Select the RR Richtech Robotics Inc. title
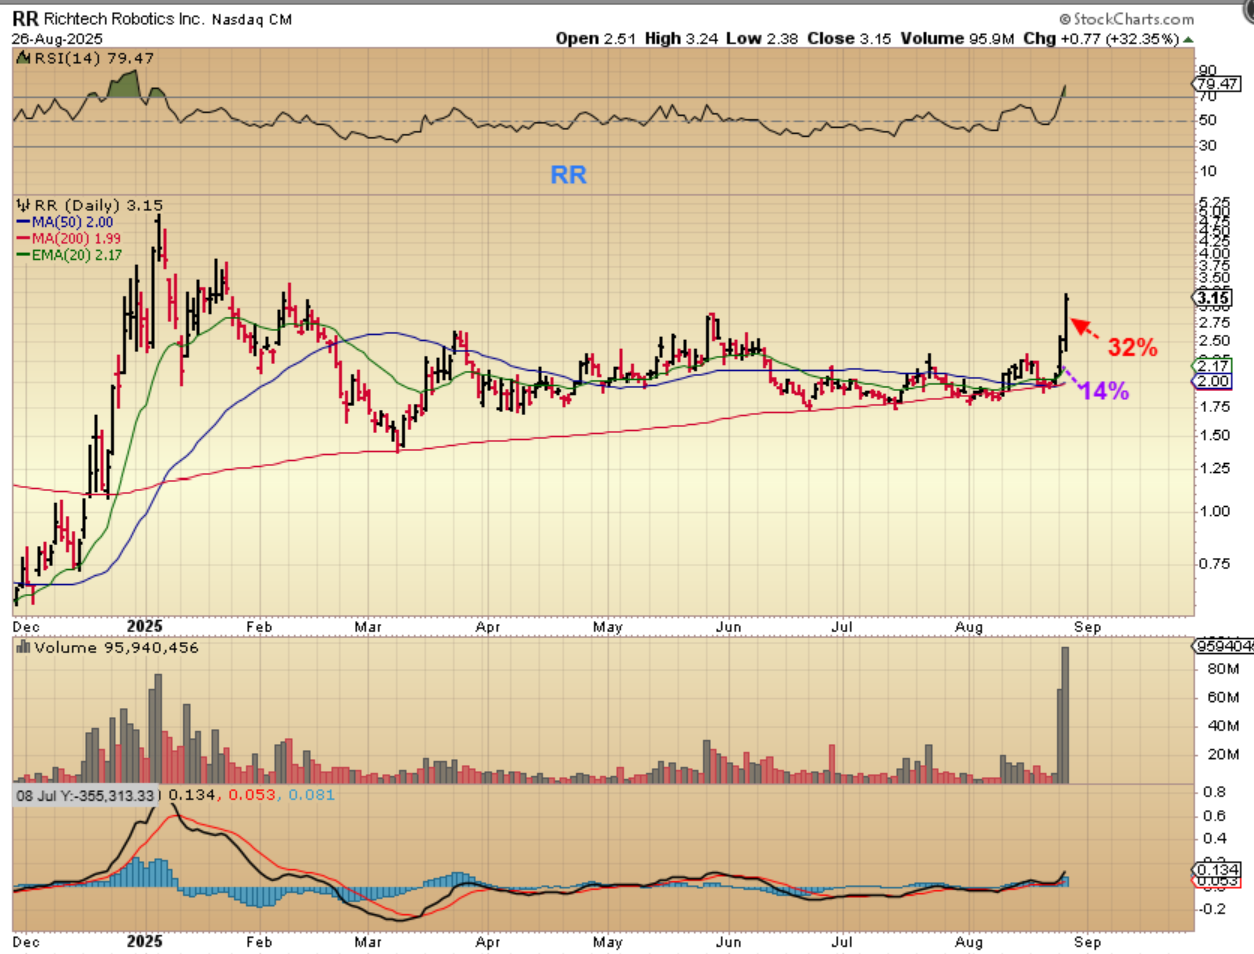 108,19
